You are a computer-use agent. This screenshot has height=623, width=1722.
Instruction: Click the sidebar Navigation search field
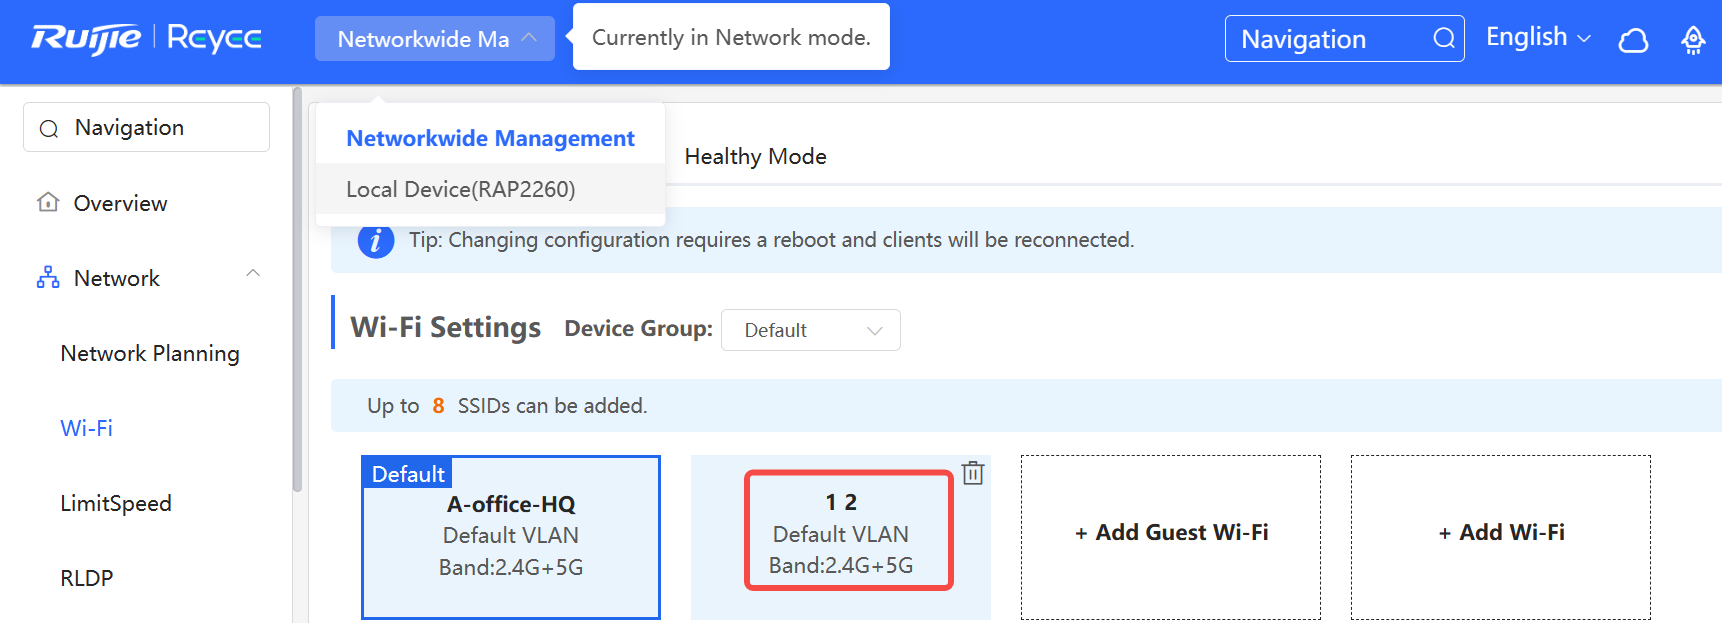tap(146, 127)
